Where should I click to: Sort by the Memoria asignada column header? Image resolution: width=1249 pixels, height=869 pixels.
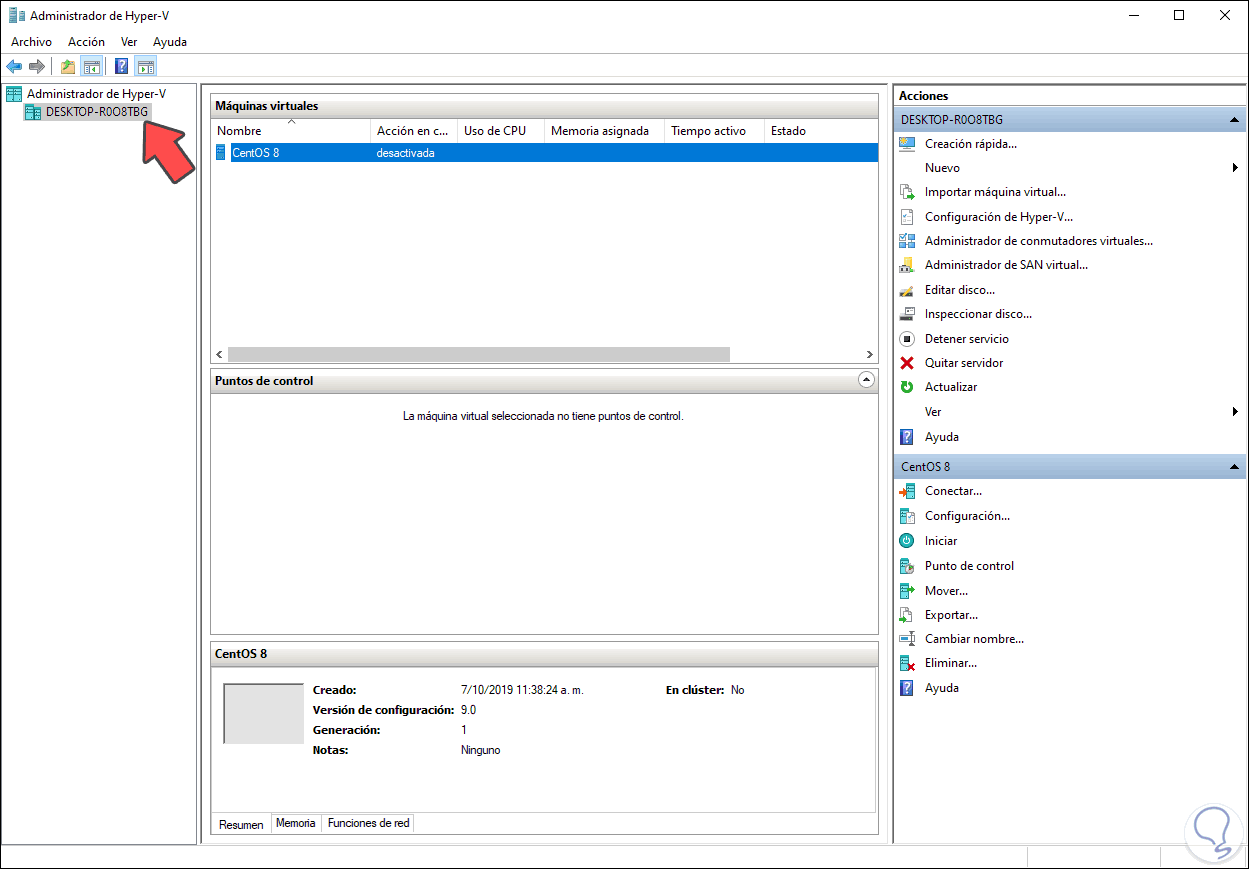[604, 131]
